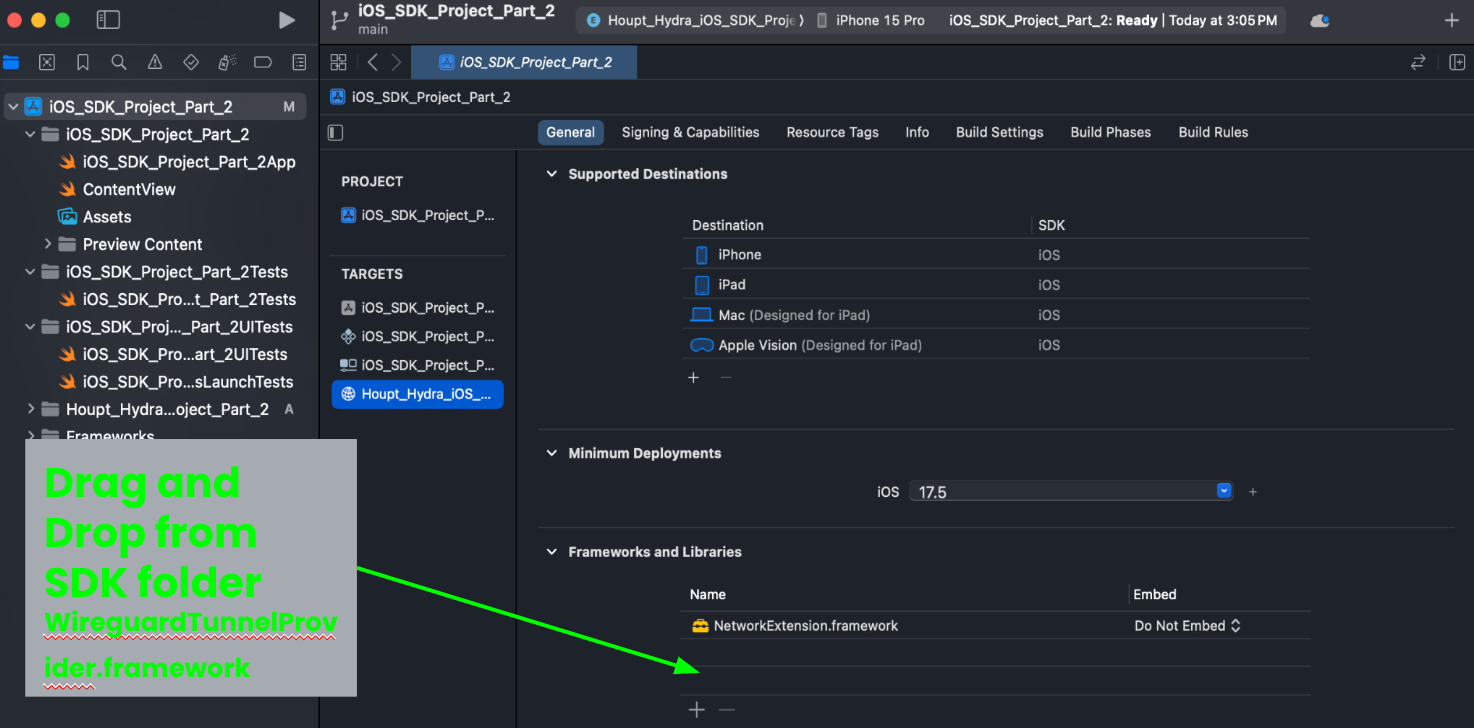This screenshot has width=1474, height=728.
Task: Open the Test navigator diamond icon
Action: click(191, 62)
